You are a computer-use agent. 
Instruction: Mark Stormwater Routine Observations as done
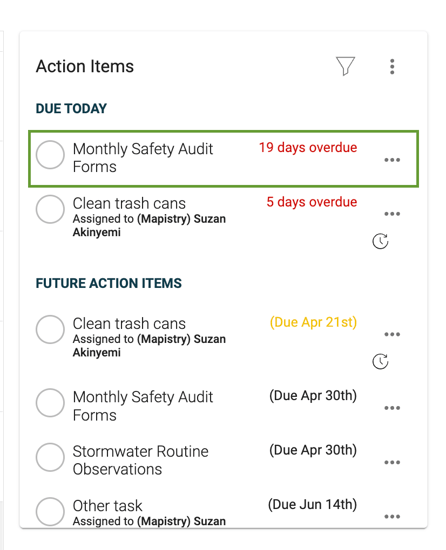[x=50, y=457]
